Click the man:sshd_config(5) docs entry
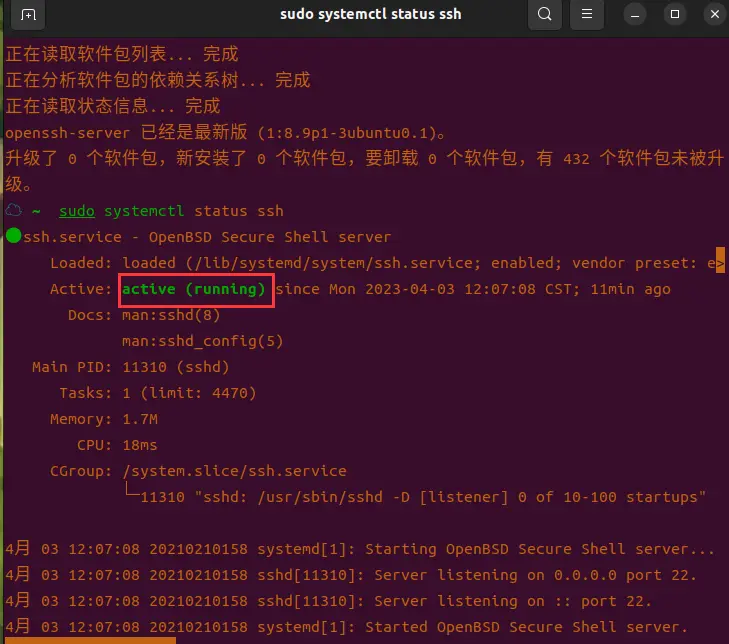This screenshot has width=729, height=644. tap(202, 341)
